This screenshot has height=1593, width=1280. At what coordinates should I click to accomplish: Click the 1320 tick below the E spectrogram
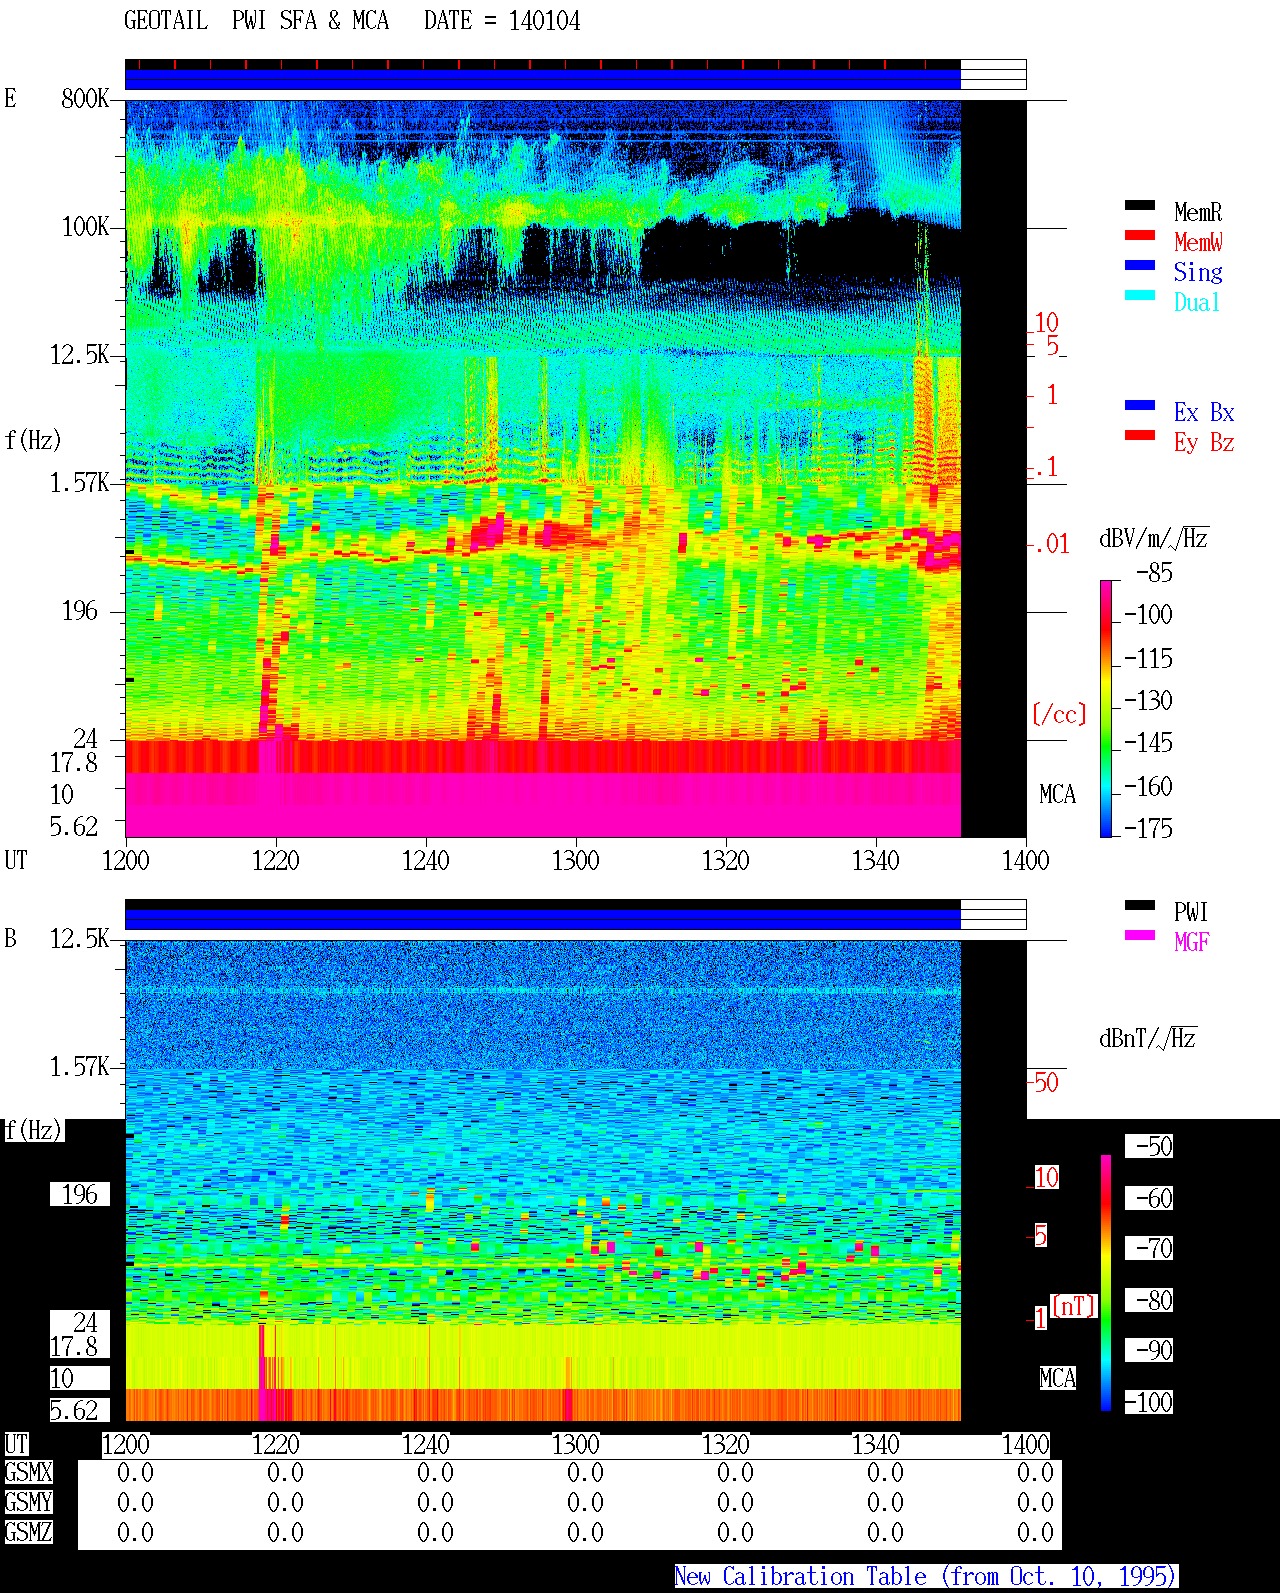click(x=726, y=860)
